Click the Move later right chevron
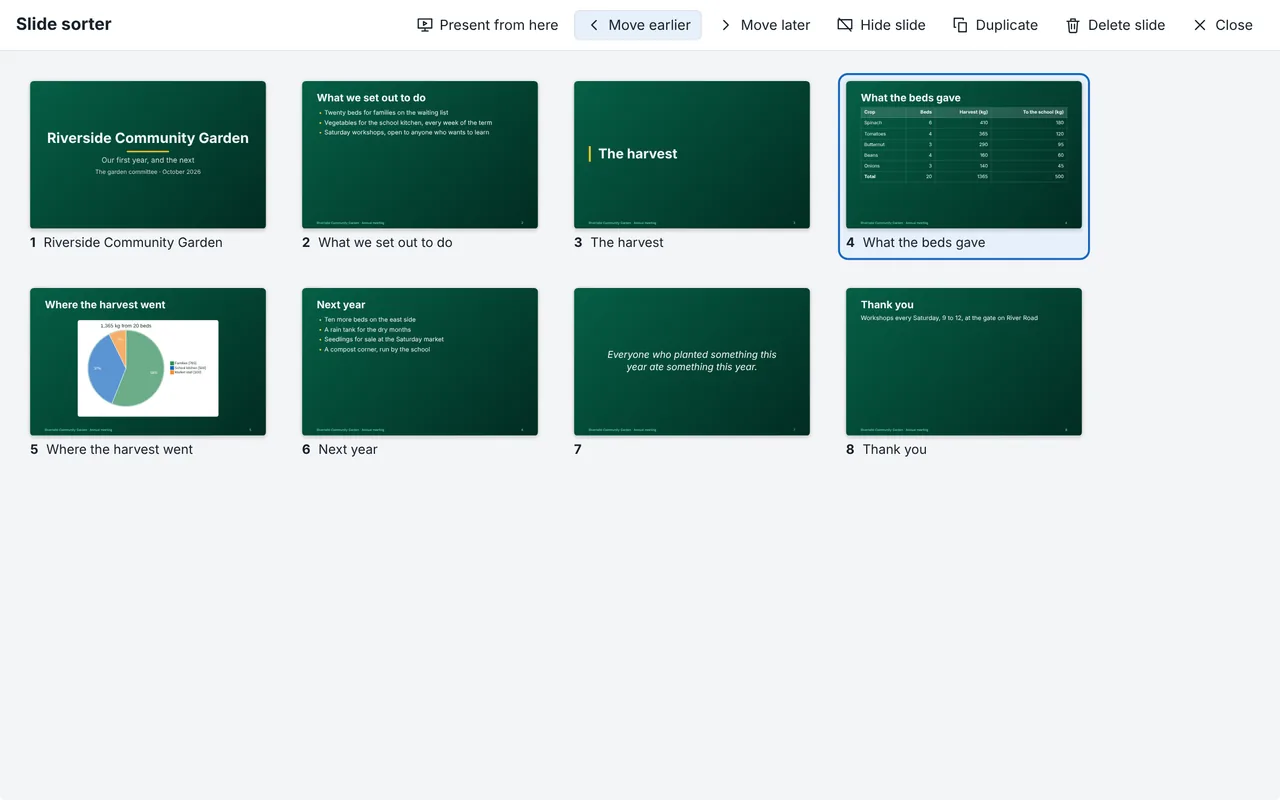Viewport: 1280px width, 800px height. pos(726,25)
